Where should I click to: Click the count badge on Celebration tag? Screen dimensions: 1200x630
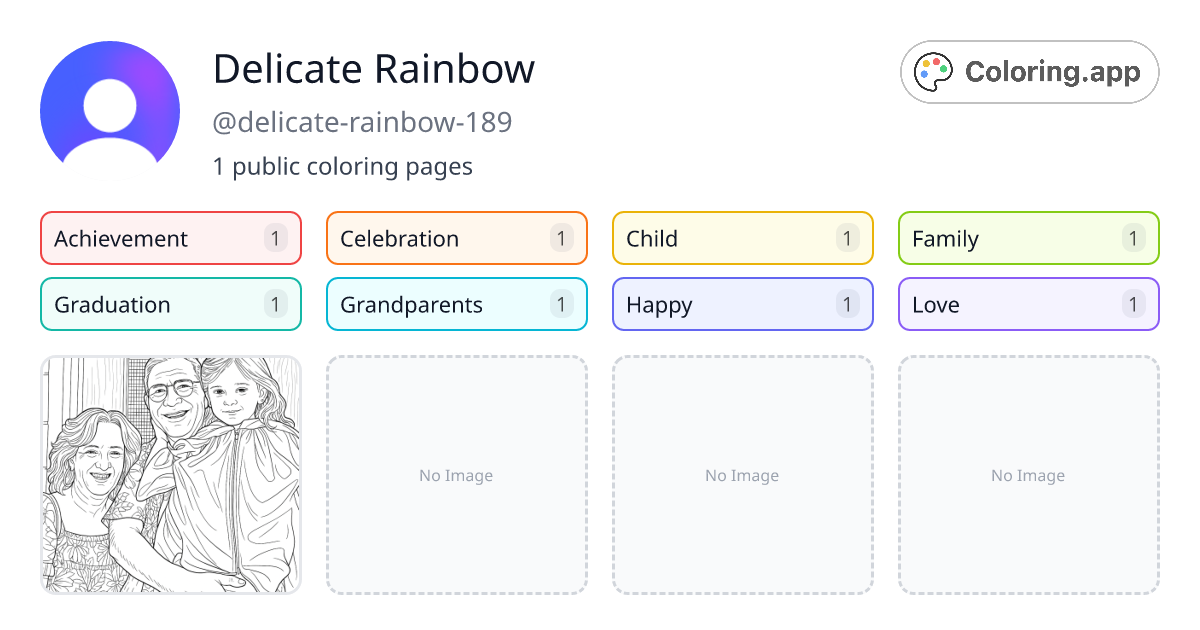[x=560, y=238]
